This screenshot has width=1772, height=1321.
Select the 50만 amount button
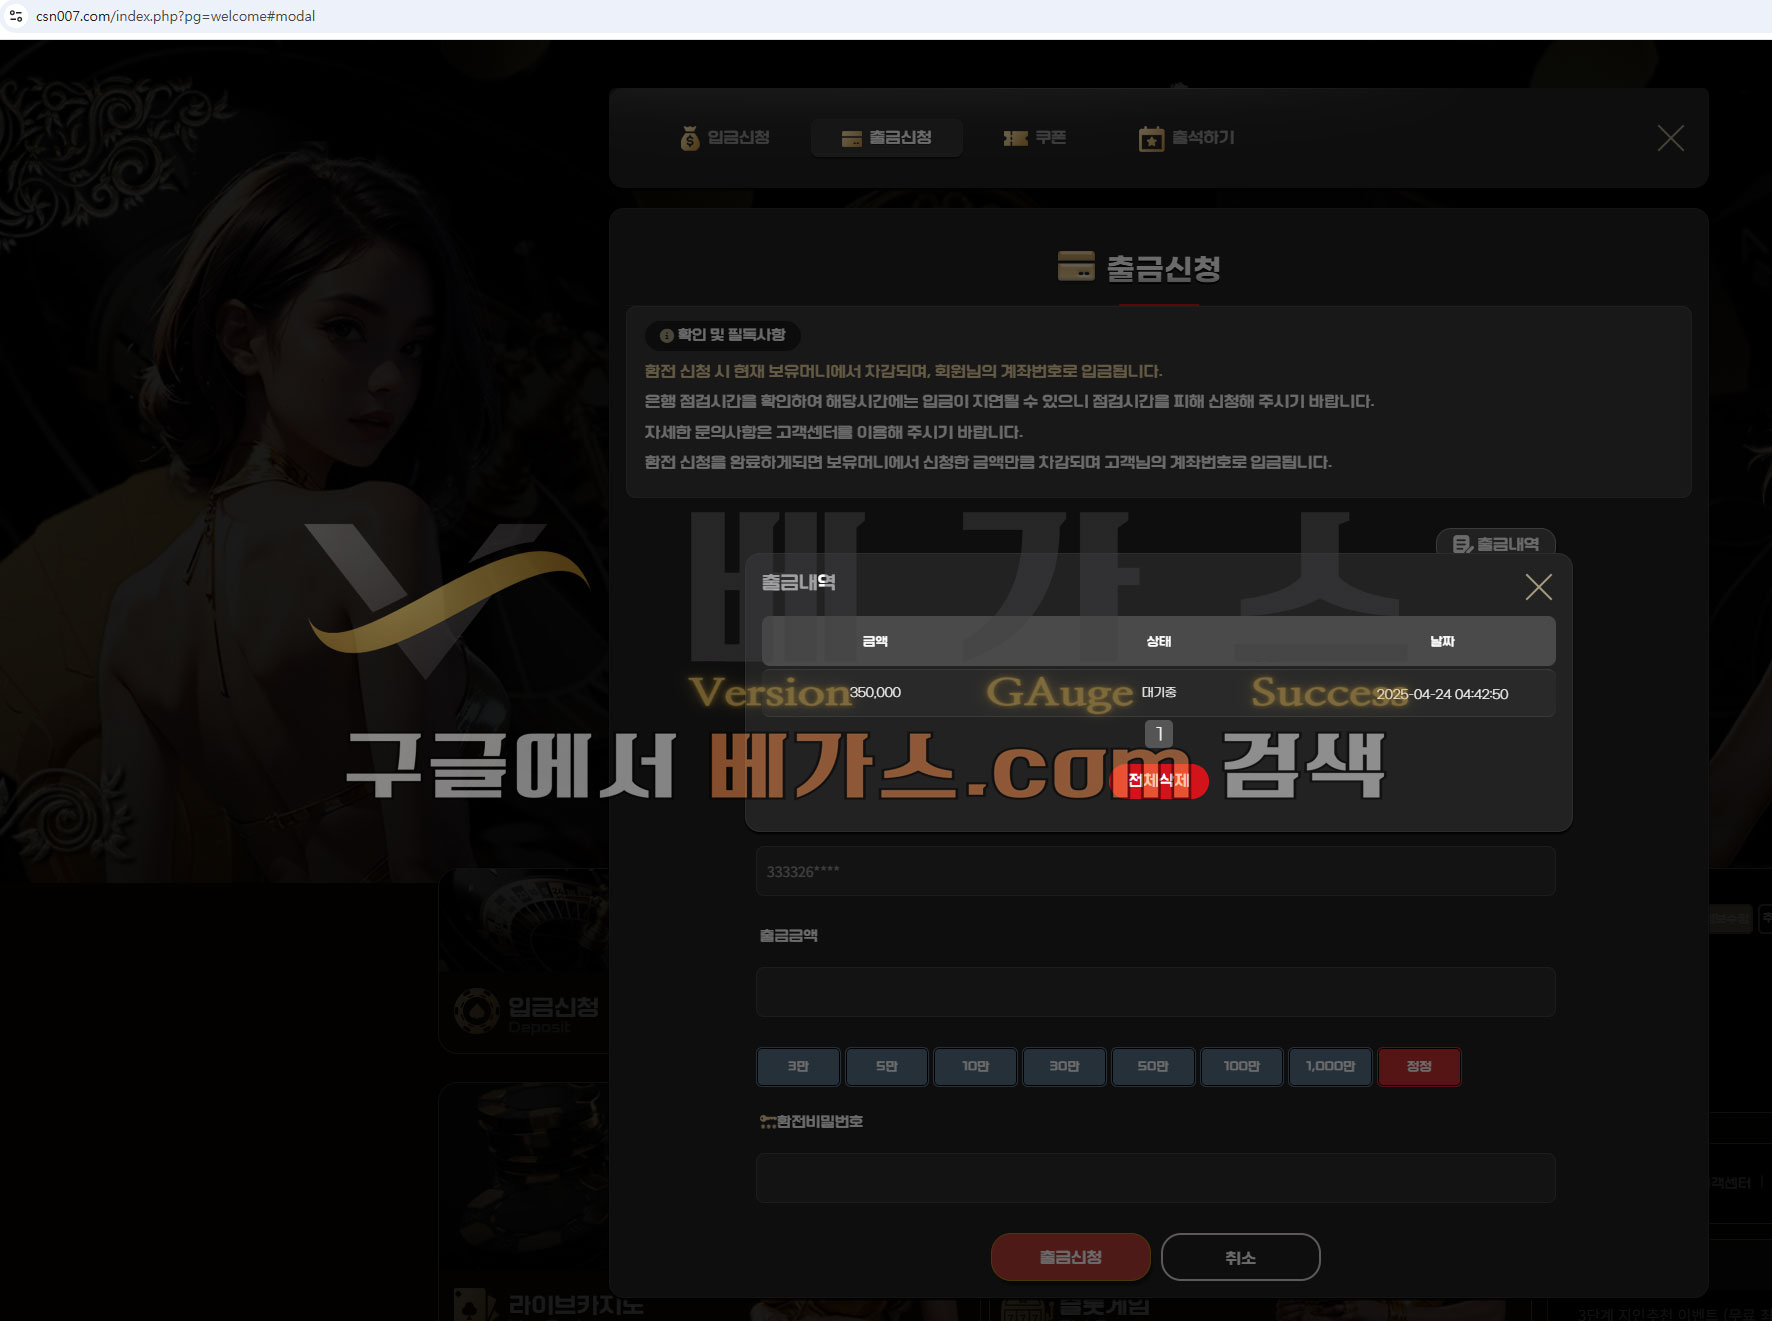[x=1153, y=1066]
